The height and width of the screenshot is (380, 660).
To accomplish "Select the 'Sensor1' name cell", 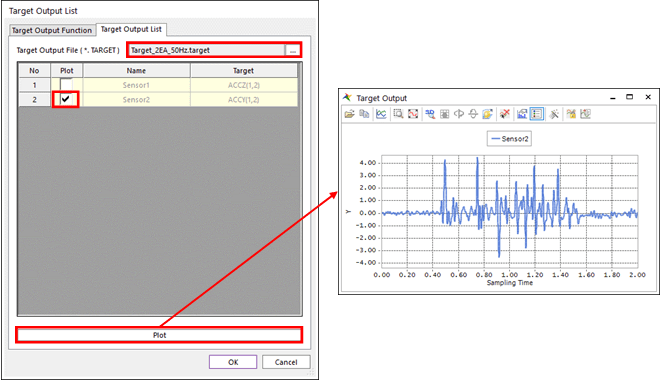I will (x=136, y=85).
